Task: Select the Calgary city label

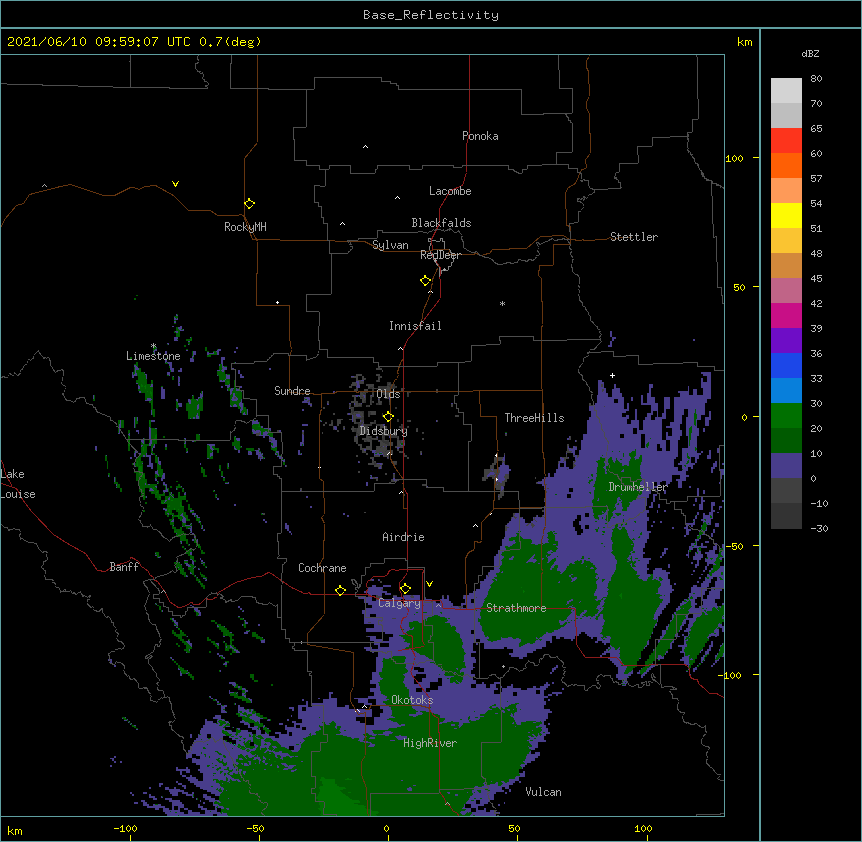Action: (399, 603)
